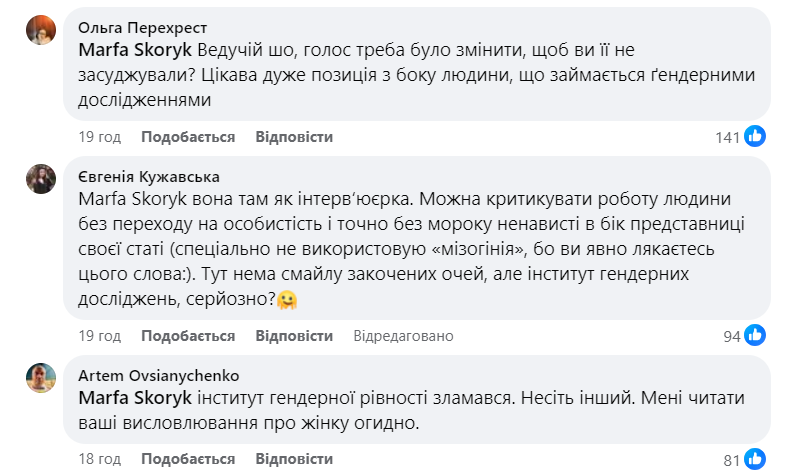Click the like reaction icon with 81 count
The image size is (802, 476).
pyautogui.click(x=755, y=460)
